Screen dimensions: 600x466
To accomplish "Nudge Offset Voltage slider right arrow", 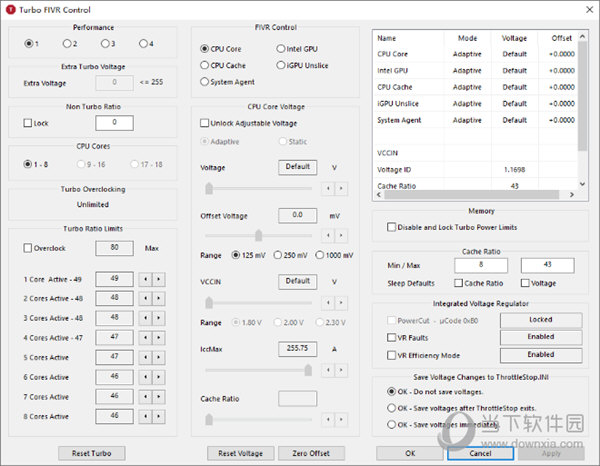I will (341, 235).
